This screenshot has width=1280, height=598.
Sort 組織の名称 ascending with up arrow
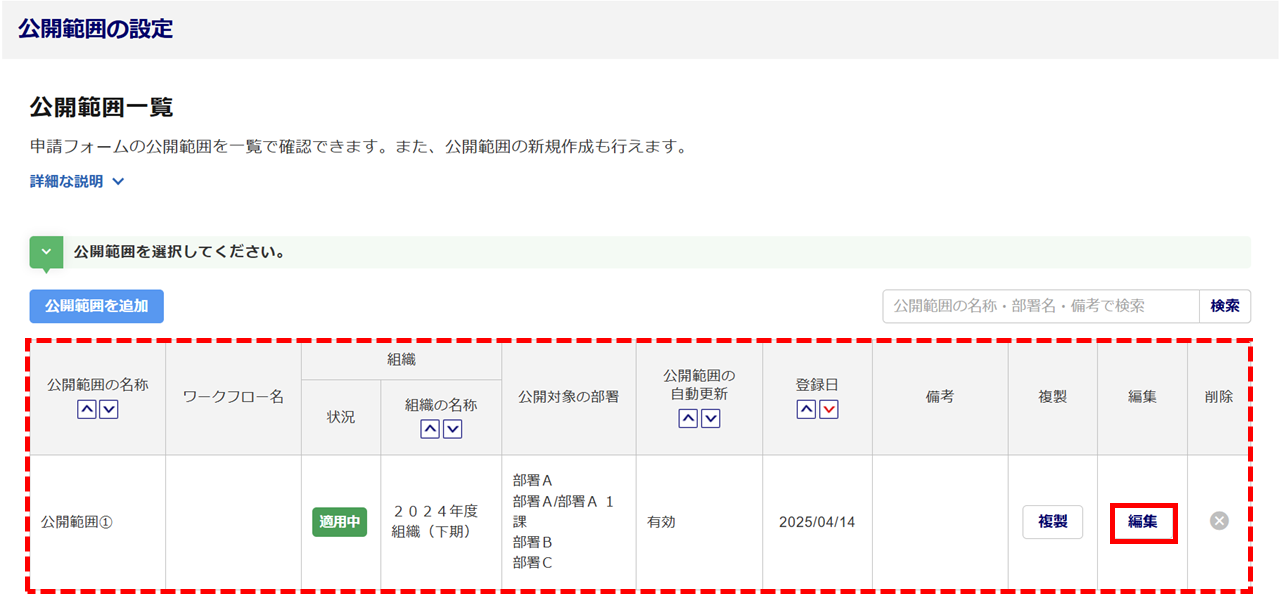(x=430, y=429)
